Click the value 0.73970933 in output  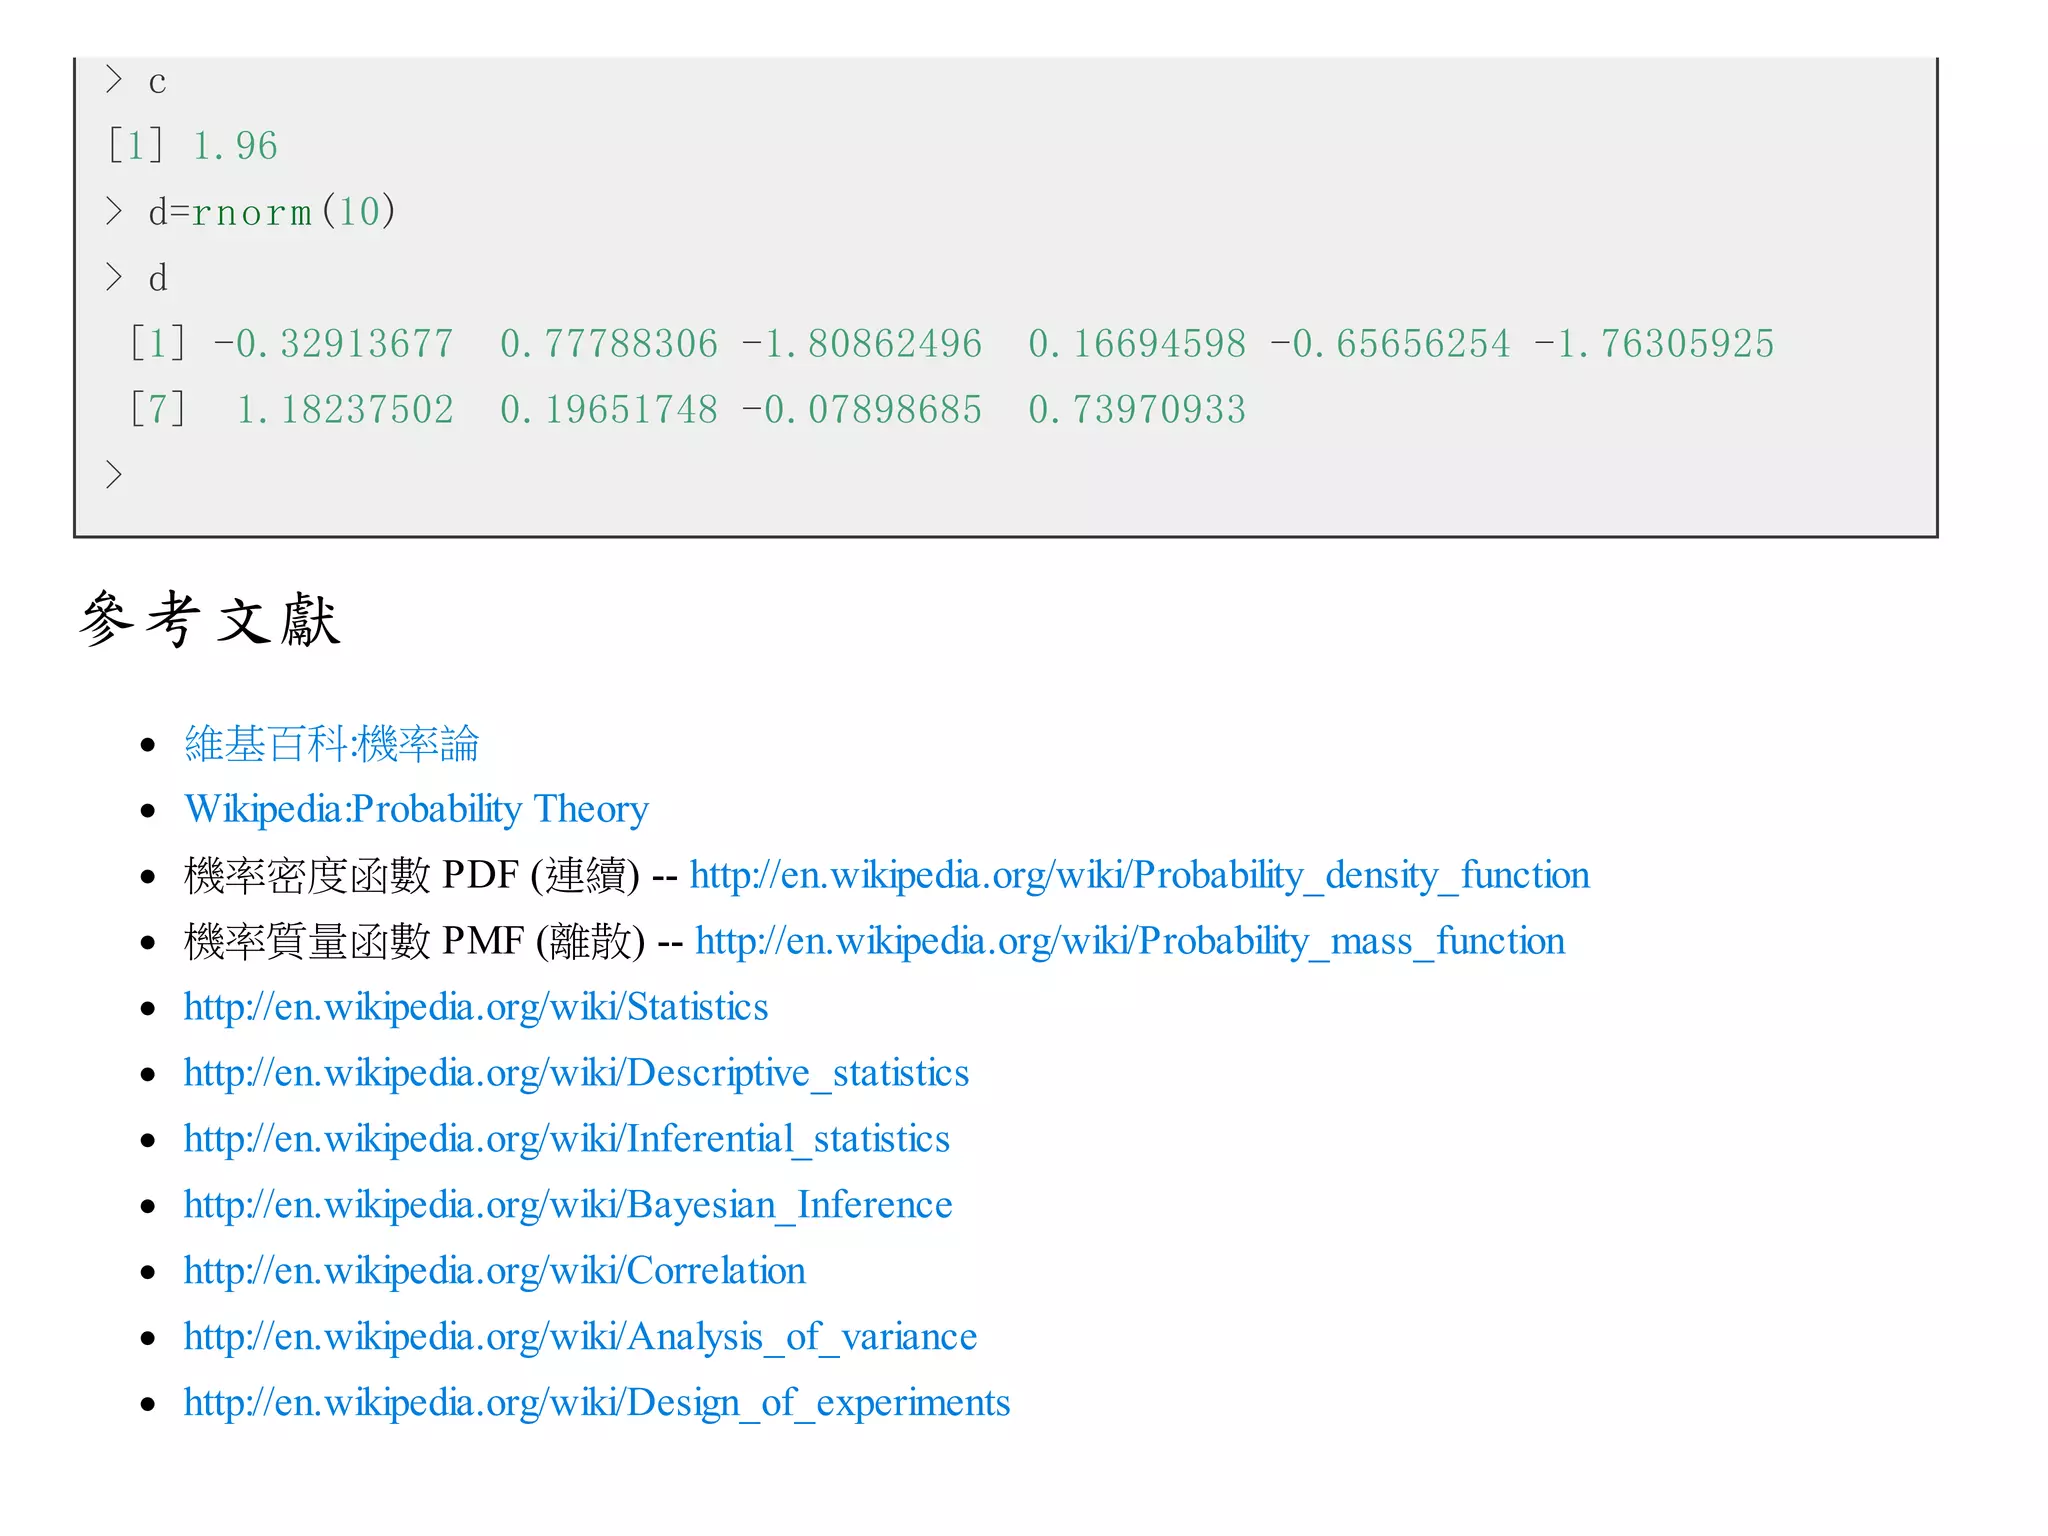point(1137,410)
